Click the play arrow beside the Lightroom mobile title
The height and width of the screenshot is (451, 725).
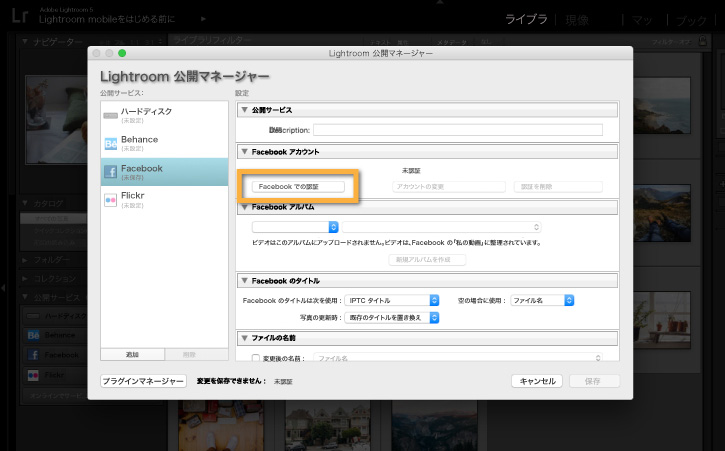tap(203, 19)
